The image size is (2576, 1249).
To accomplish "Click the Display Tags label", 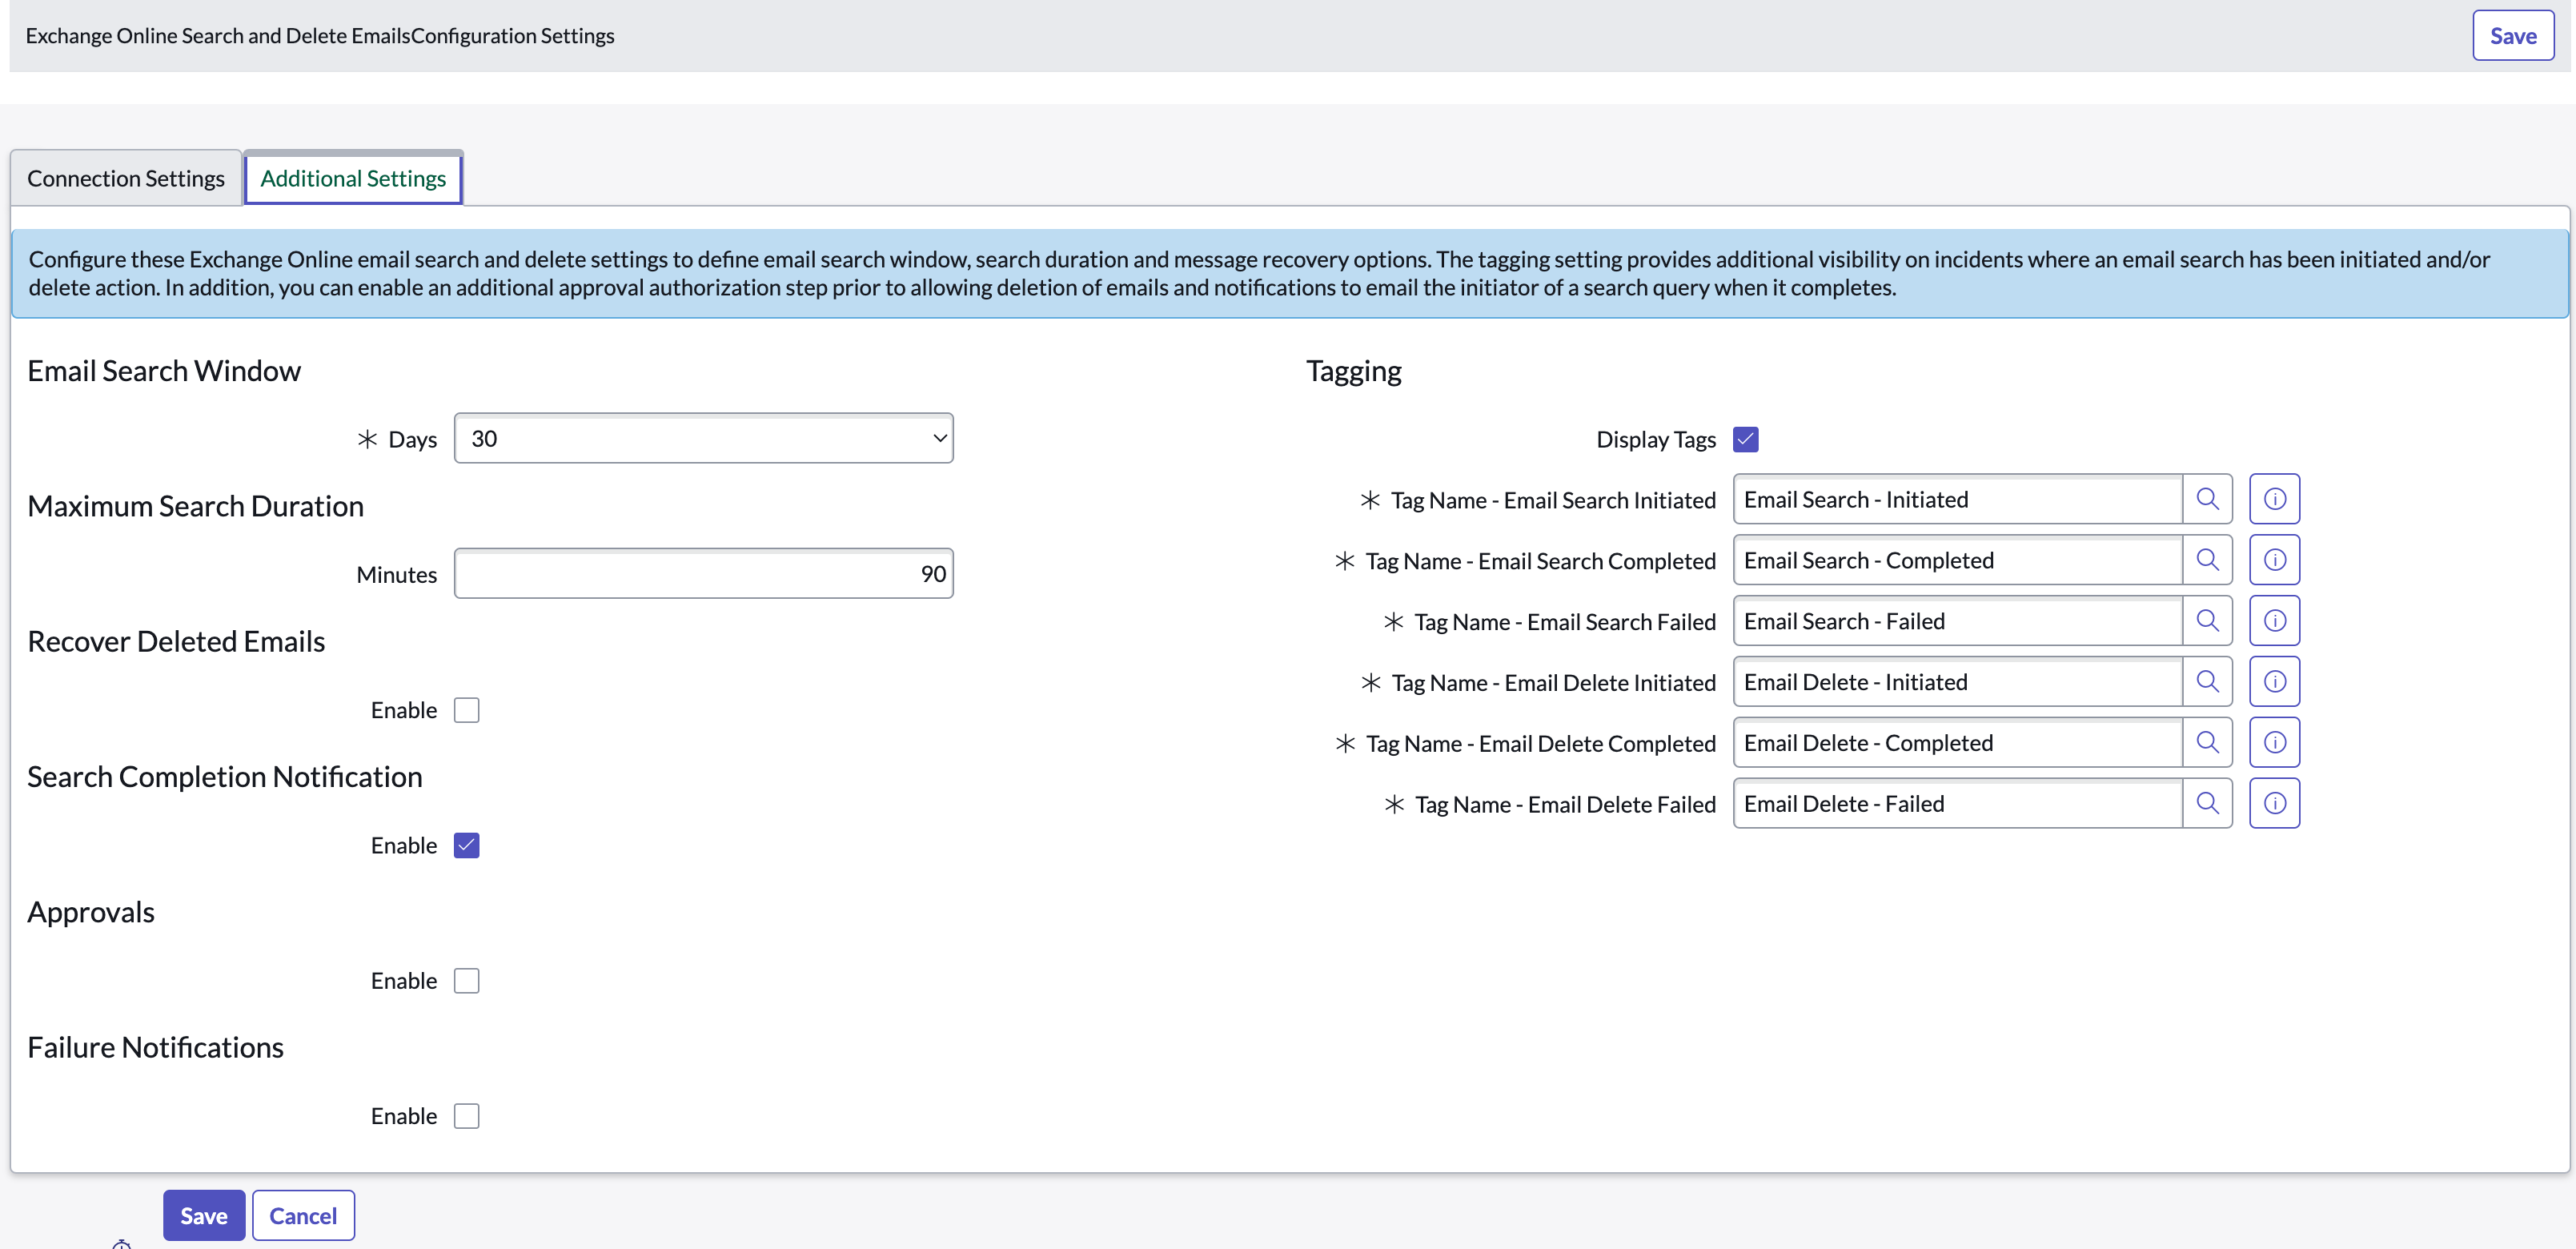I will coord(1656,440).
